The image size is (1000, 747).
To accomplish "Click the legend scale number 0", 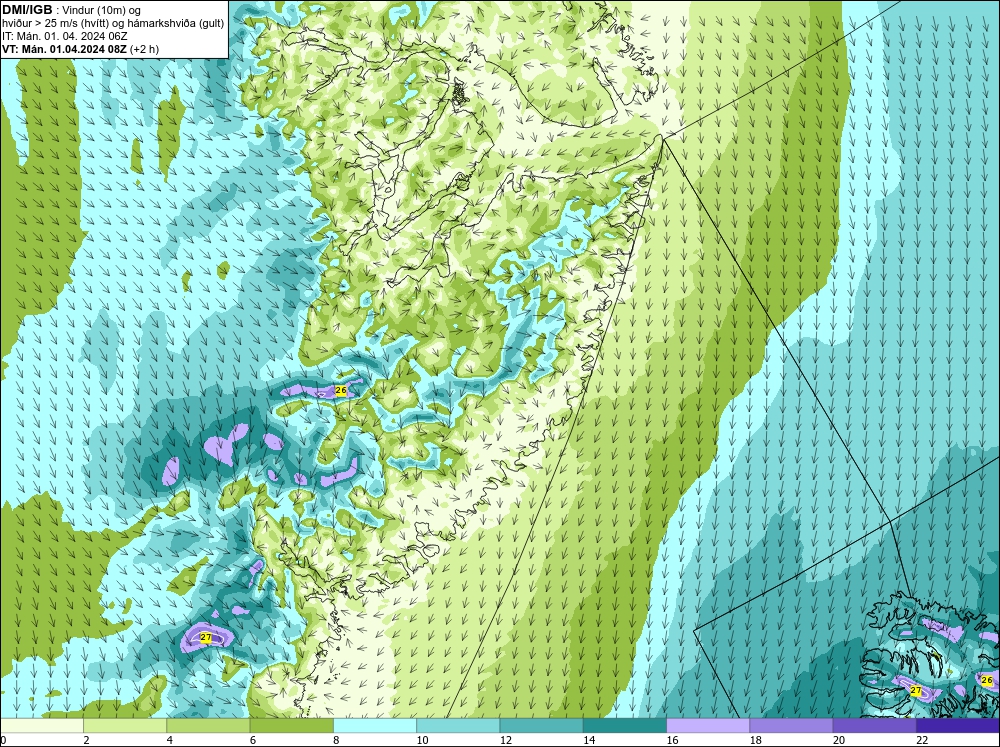I will (x=3, y=740).
